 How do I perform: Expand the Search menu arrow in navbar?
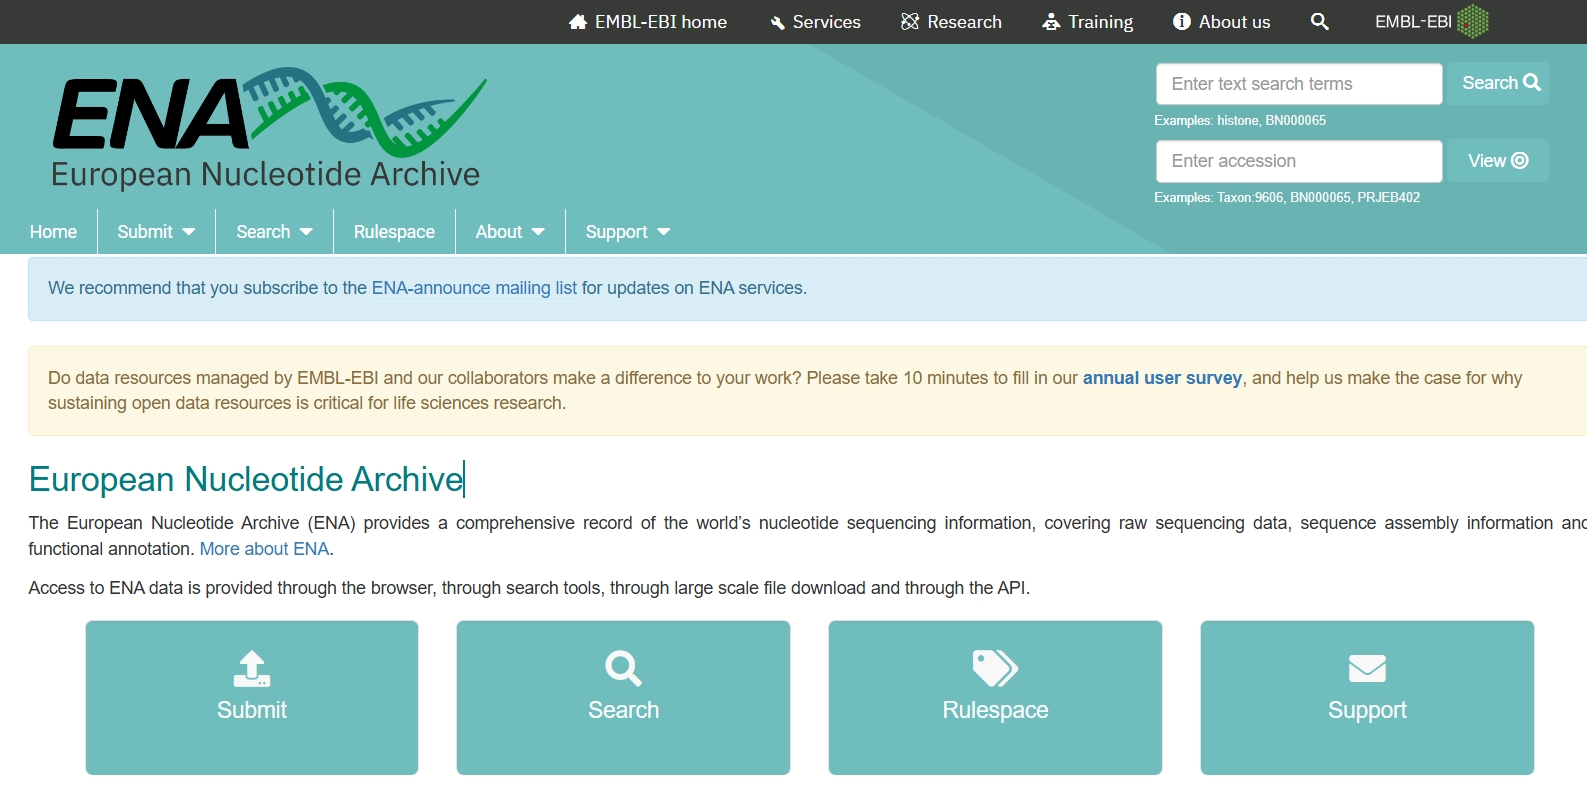306,232
